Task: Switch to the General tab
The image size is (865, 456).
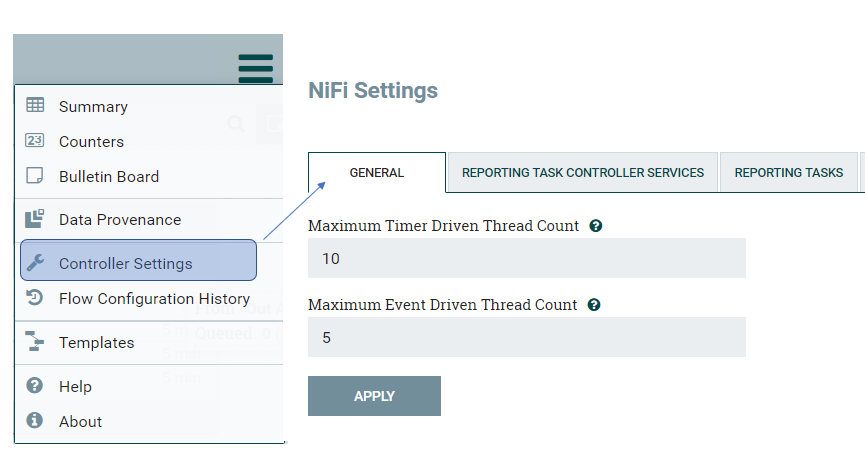Action: tap(377, 173)
